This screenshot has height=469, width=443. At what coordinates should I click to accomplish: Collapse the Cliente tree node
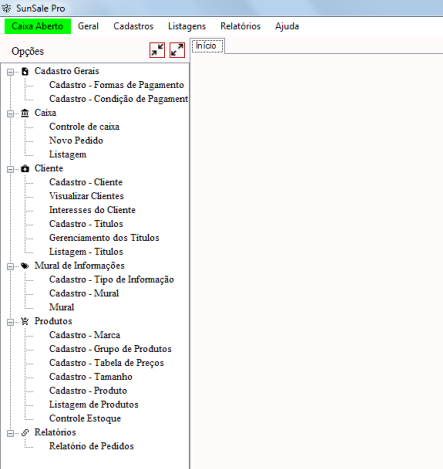11,169
